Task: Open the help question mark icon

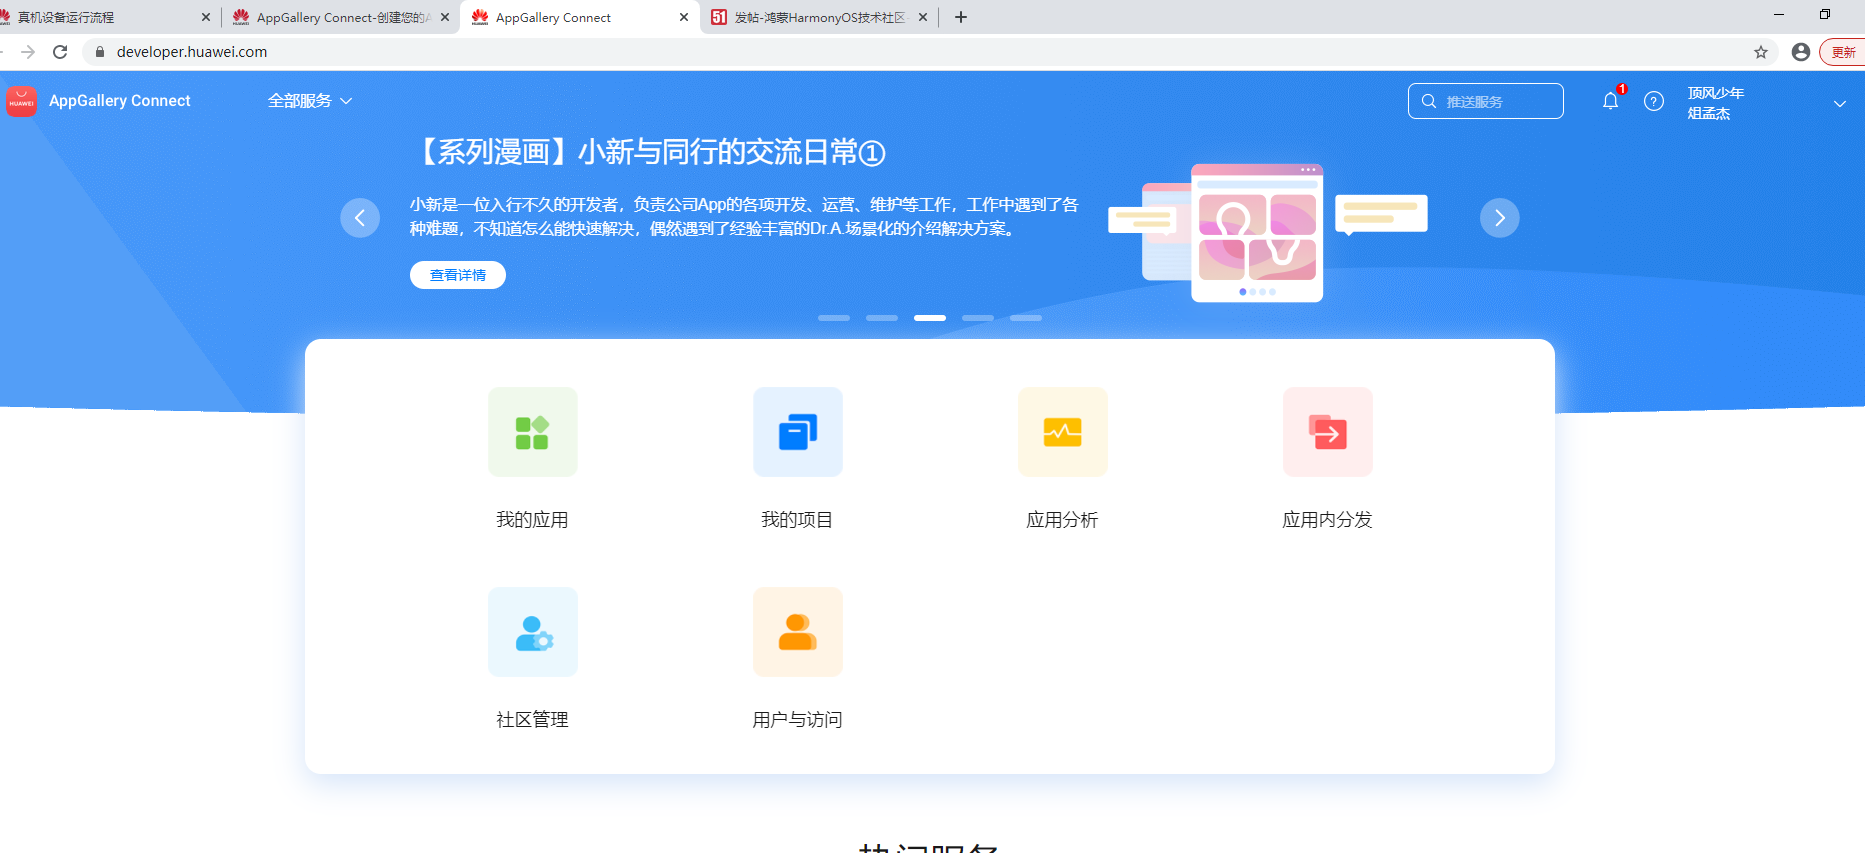Action: (1654, 101)
